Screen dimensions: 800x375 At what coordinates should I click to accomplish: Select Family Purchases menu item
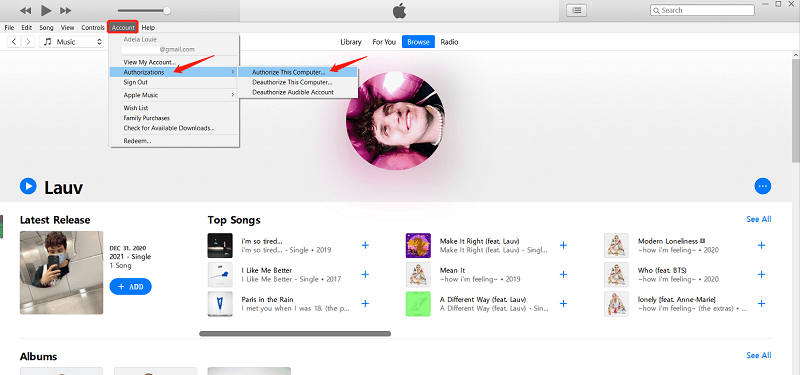point(174,118)
